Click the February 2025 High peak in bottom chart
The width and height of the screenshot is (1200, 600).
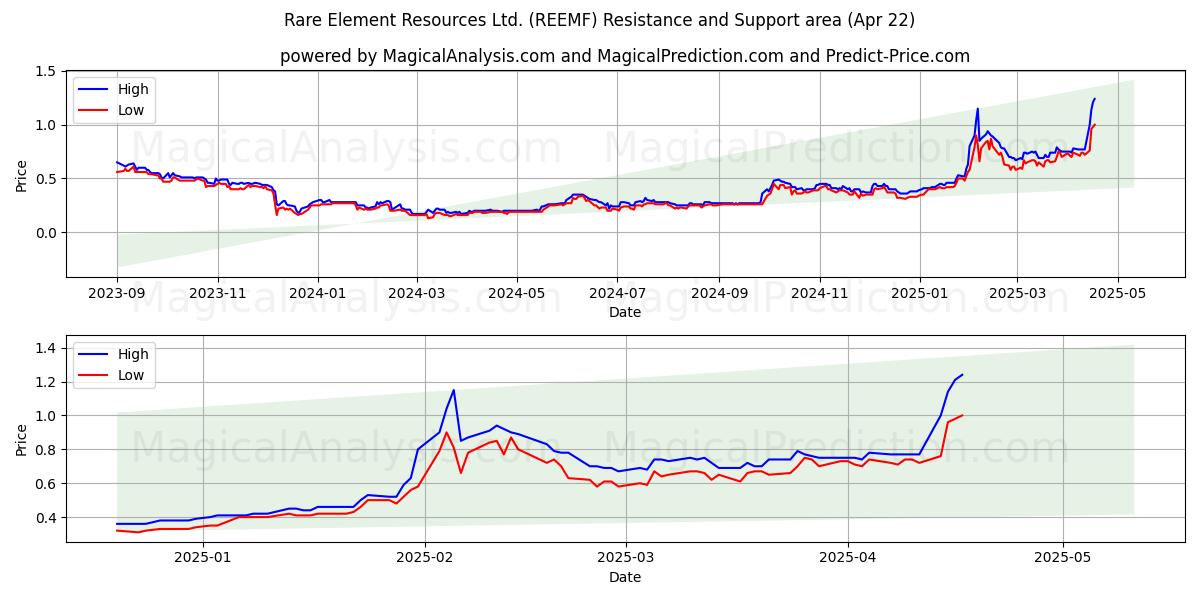pos(453,390)
